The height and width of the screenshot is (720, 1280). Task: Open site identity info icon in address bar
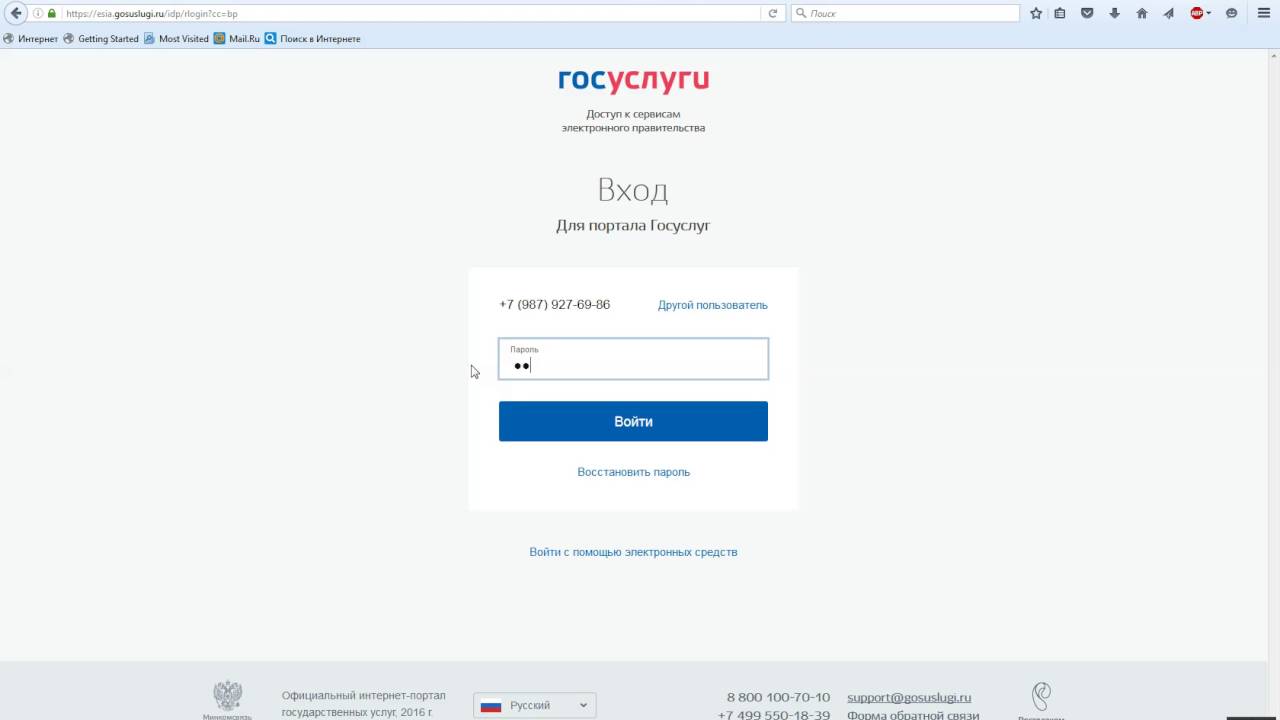tap(38, 14)
